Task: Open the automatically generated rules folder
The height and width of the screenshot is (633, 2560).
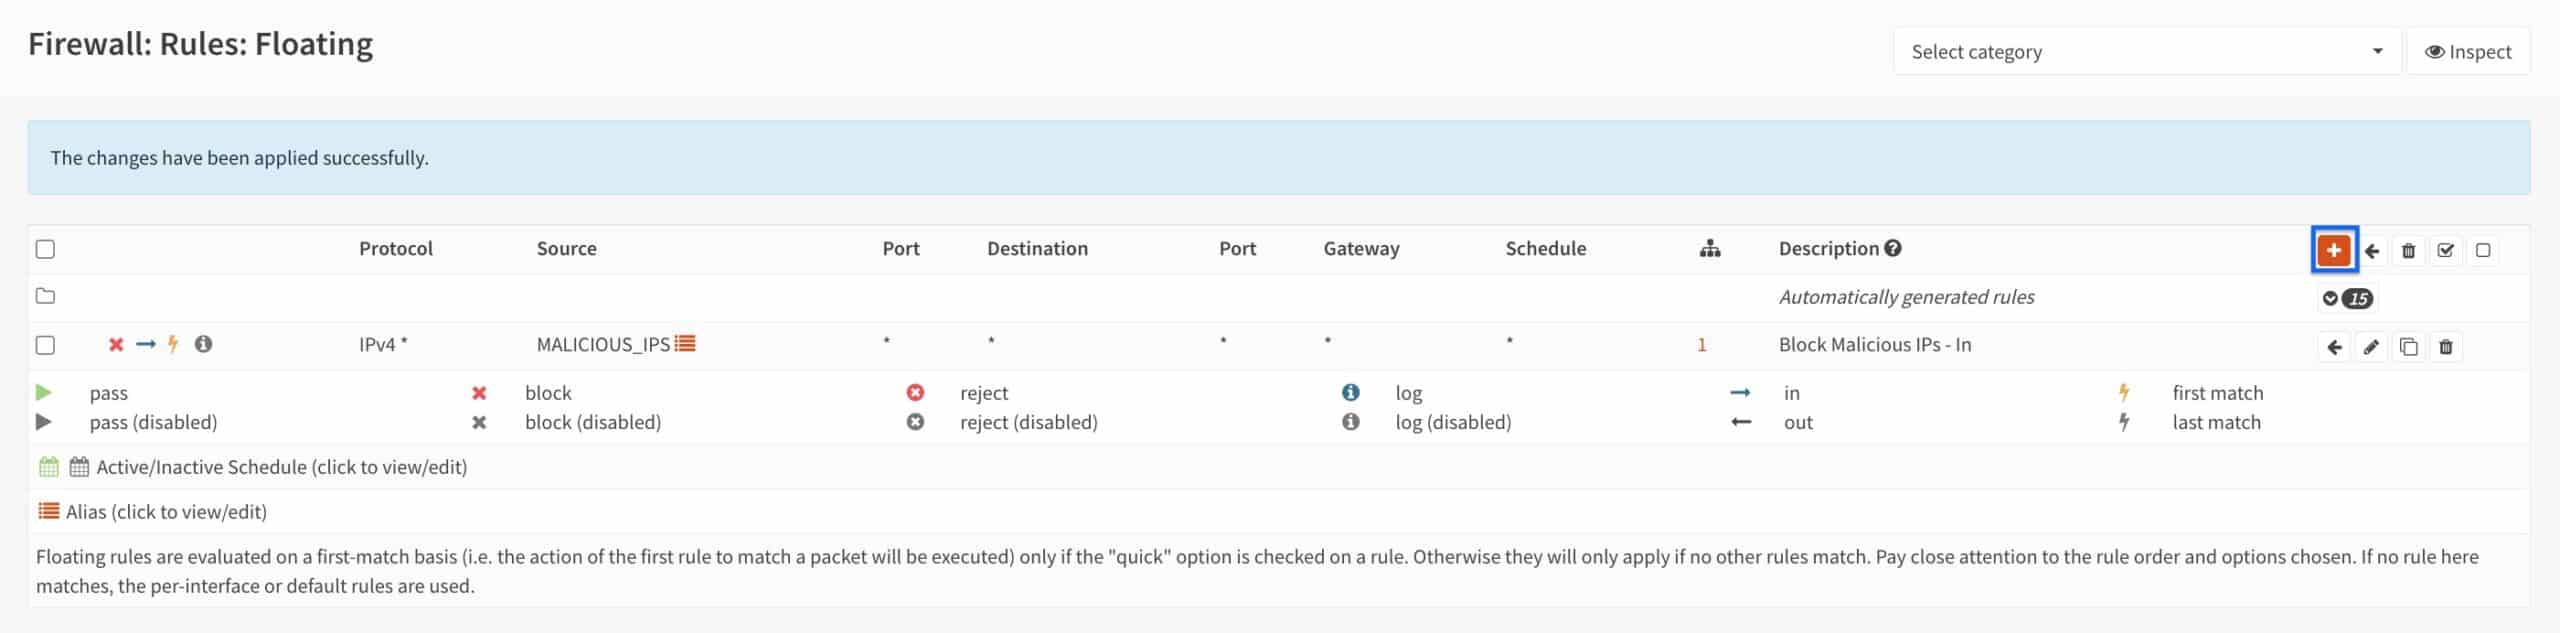Action: [45, 296]
